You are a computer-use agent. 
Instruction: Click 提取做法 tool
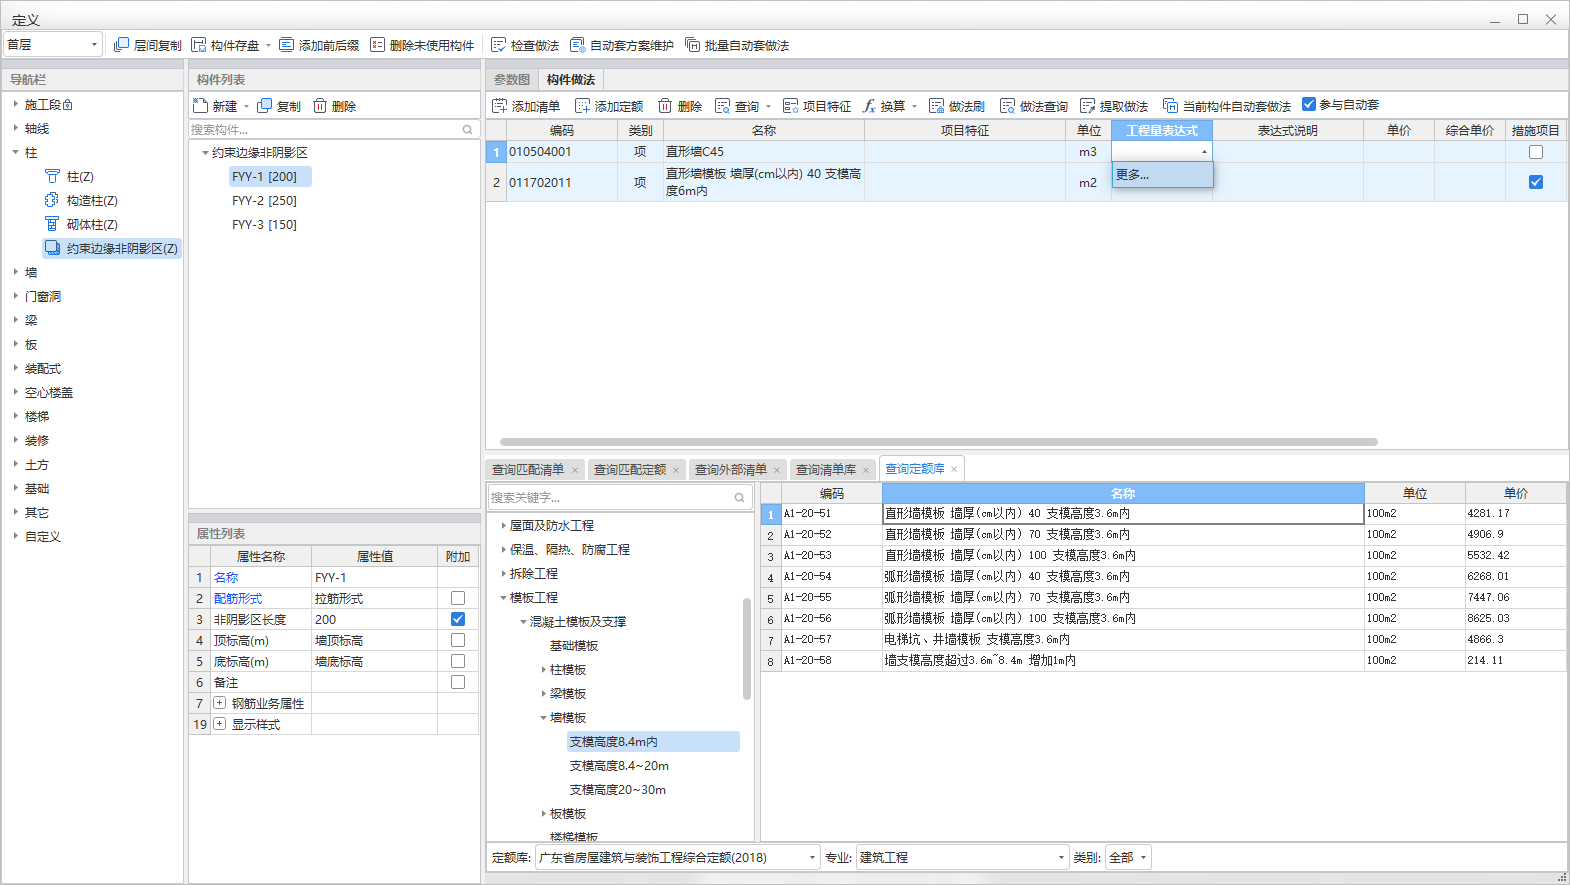coord(1114,106)
